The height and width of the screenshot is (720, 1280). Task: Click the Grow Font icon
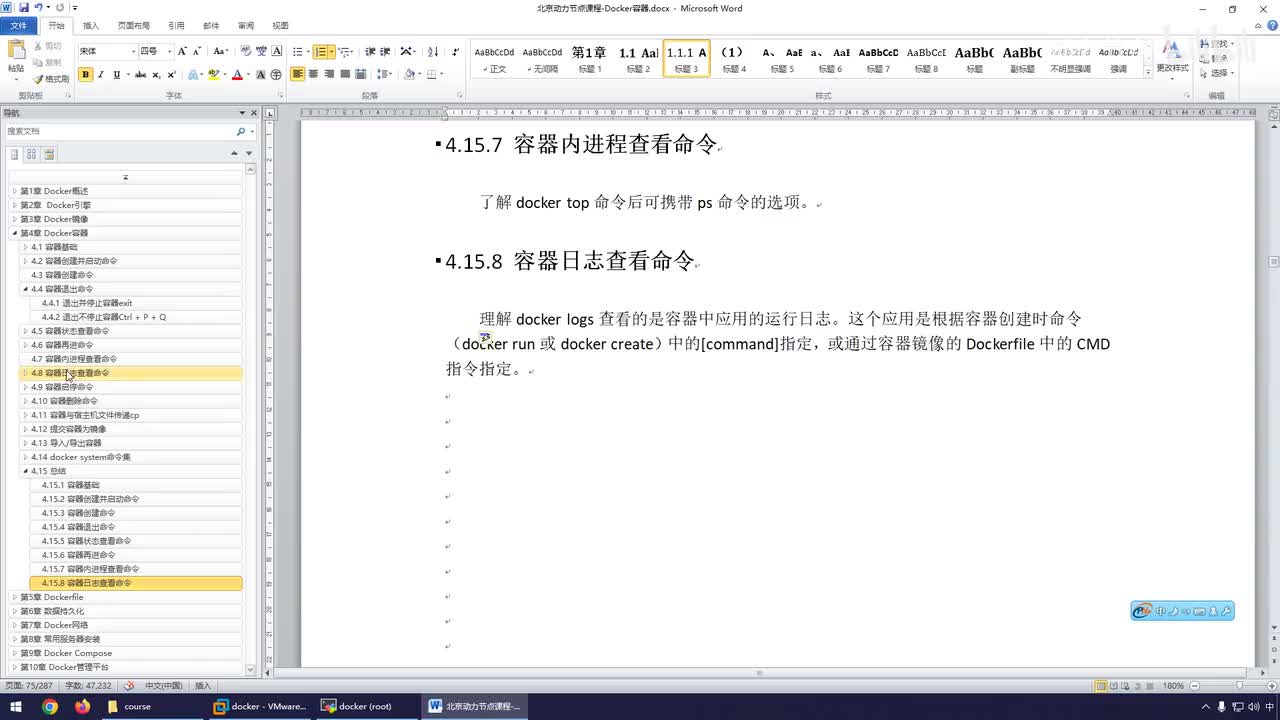[x=182, y=52]
